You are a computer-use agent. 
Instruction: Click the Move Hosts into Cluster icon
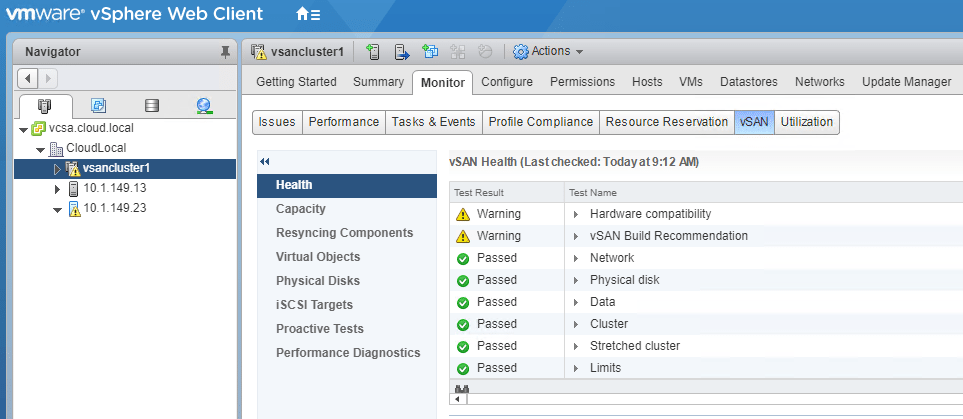pos(402,51)
